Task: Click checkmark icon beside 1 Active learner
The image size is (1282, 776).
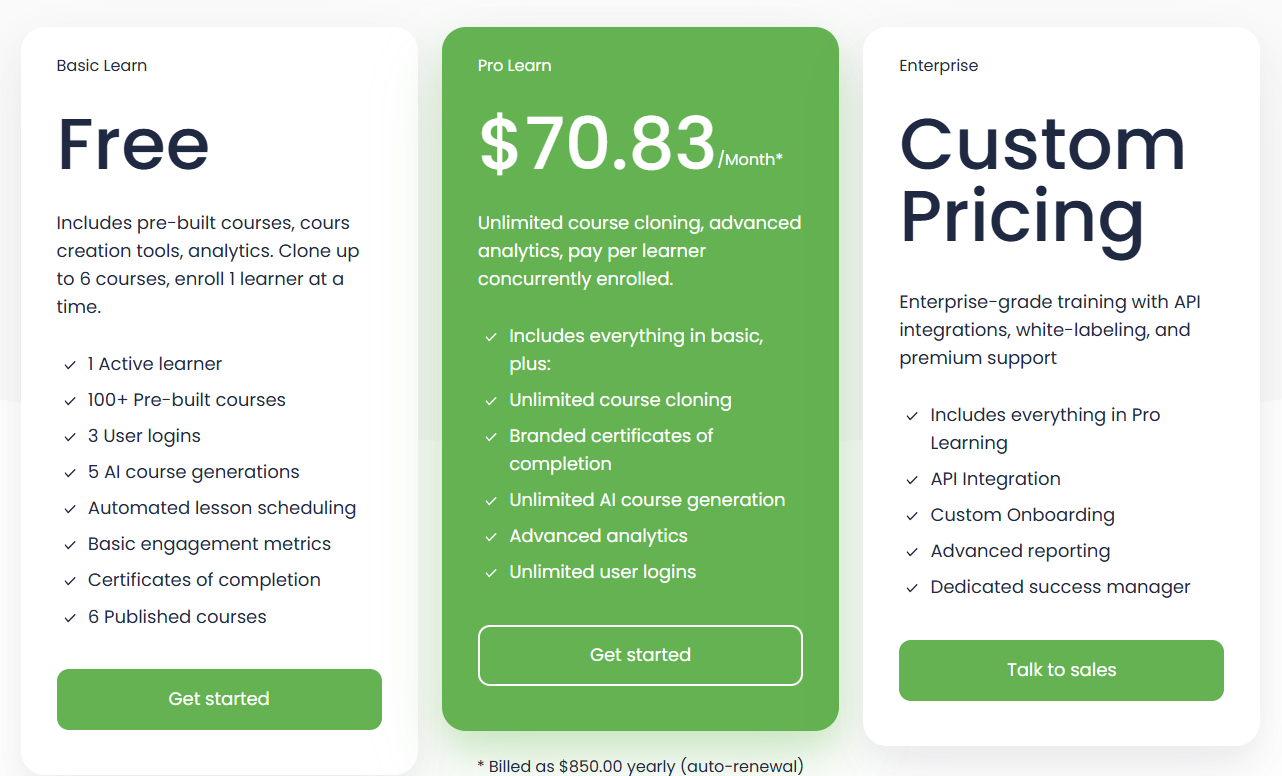Action: (70, 365)
